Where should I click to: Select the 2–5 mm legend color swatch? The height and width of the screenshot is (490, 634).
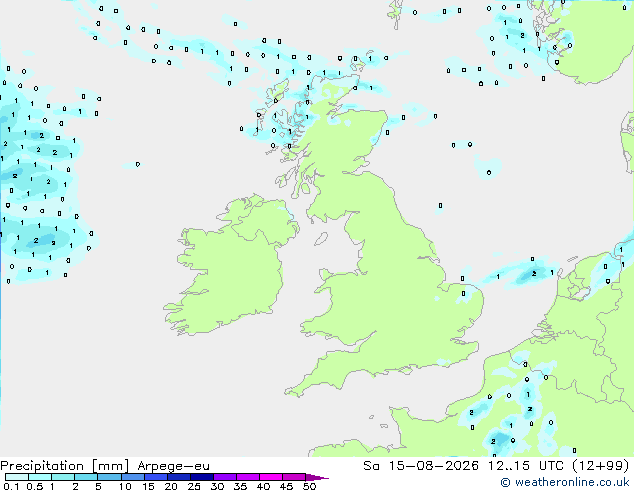click(x=86, y=477)
